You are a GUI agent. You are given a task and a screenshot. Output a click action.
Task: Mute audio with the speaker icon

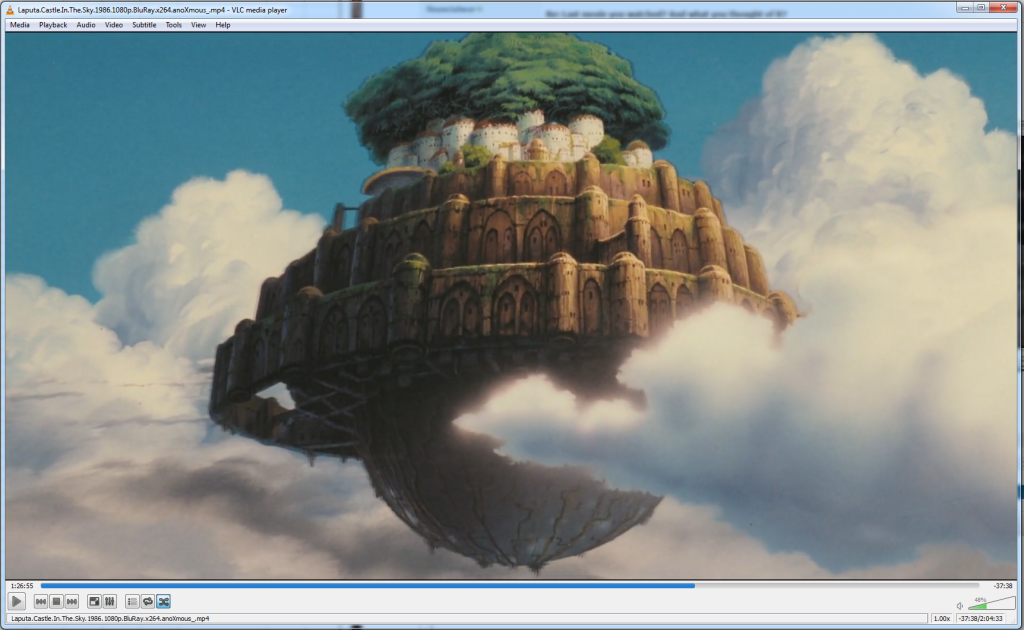[x=960, y=605]
